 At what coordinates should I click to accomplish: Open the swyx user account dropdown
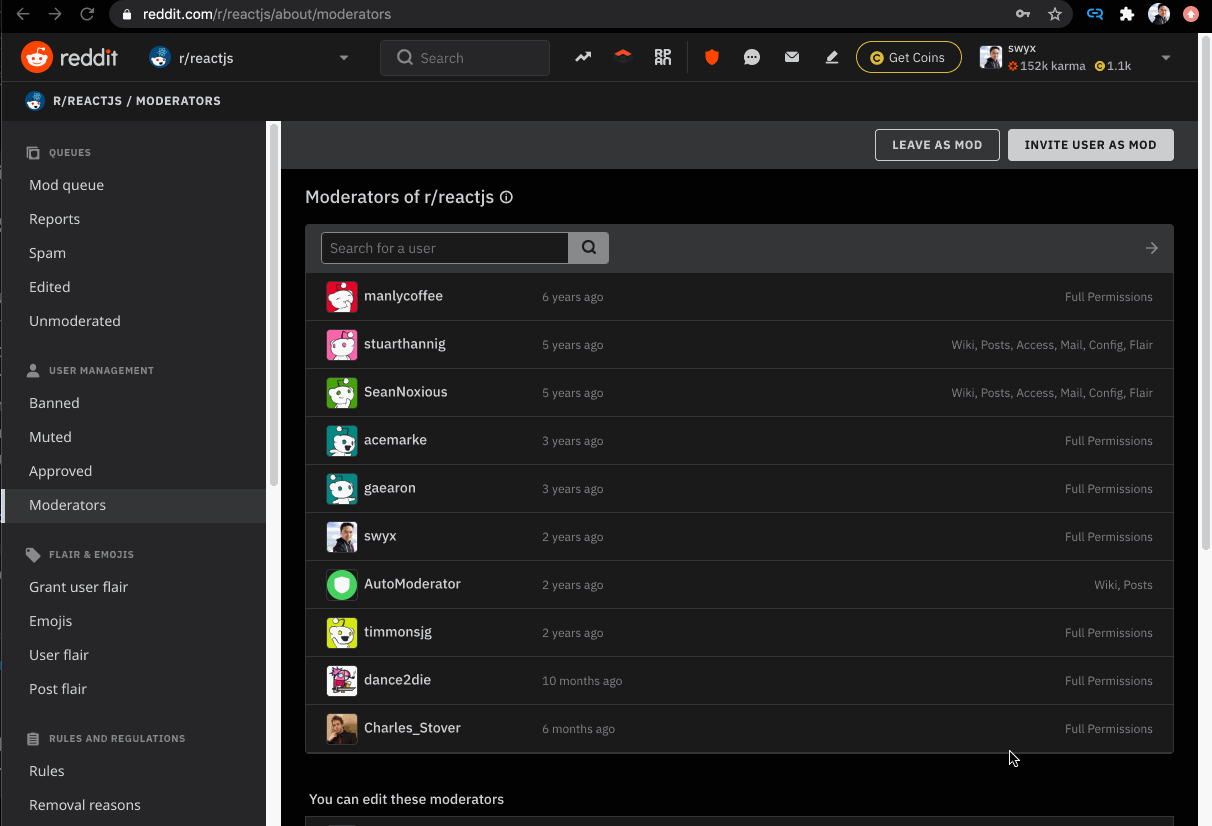tap(1165, 58)
